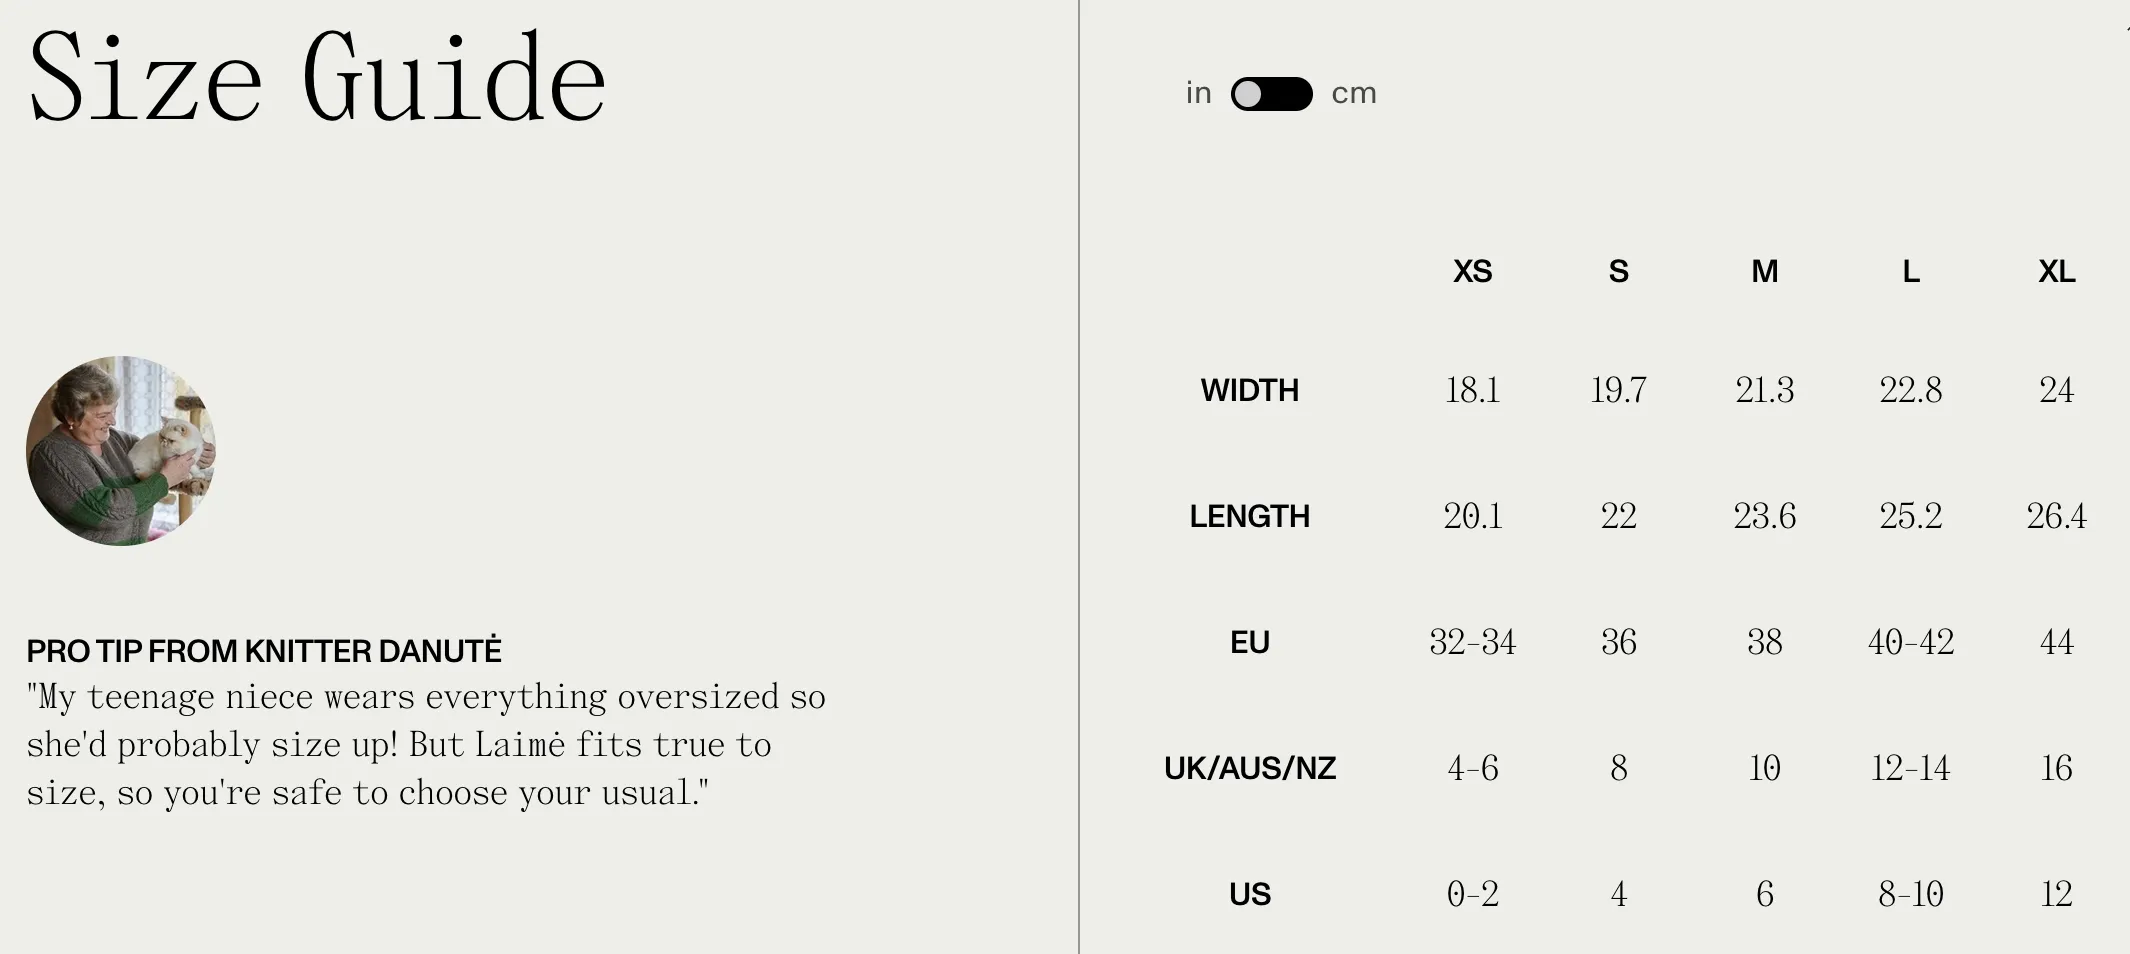Click the WIDTH row label
Image resolution: width=2130 pixels, height=954 pixels.
point(1249,390)
